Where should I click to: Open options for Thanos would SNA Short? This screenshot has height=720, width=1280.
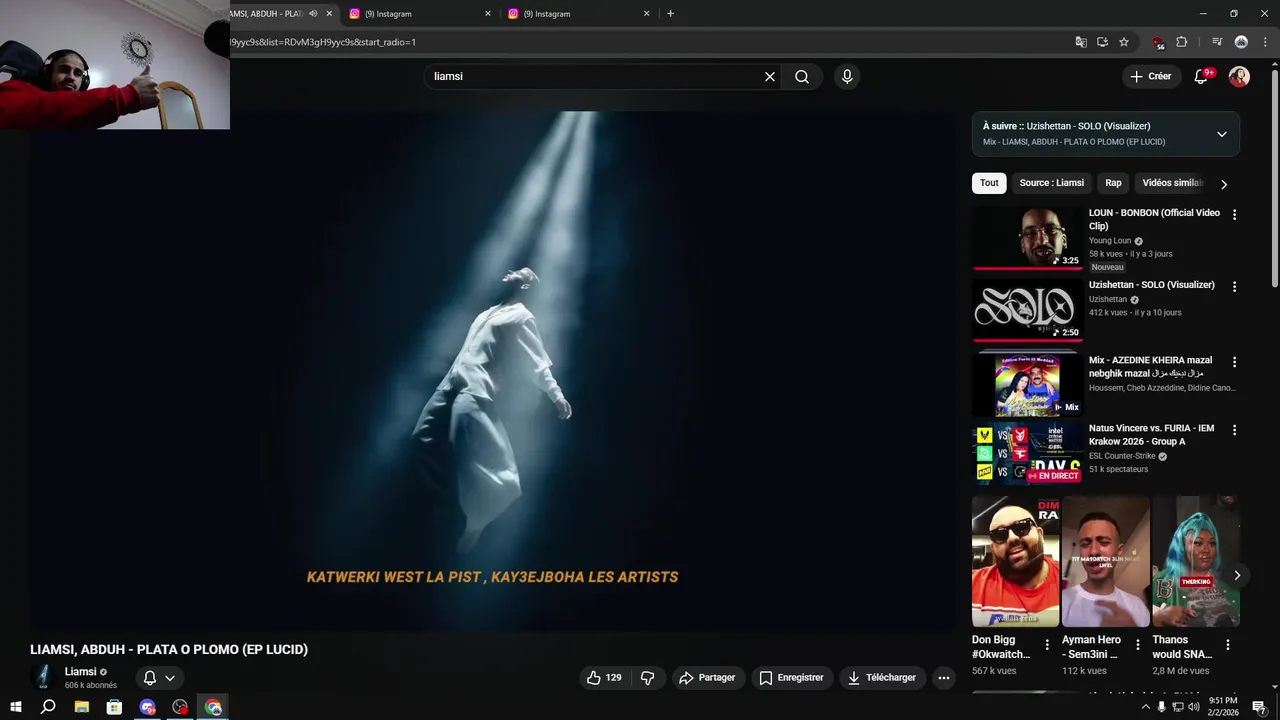point(1227,645)
